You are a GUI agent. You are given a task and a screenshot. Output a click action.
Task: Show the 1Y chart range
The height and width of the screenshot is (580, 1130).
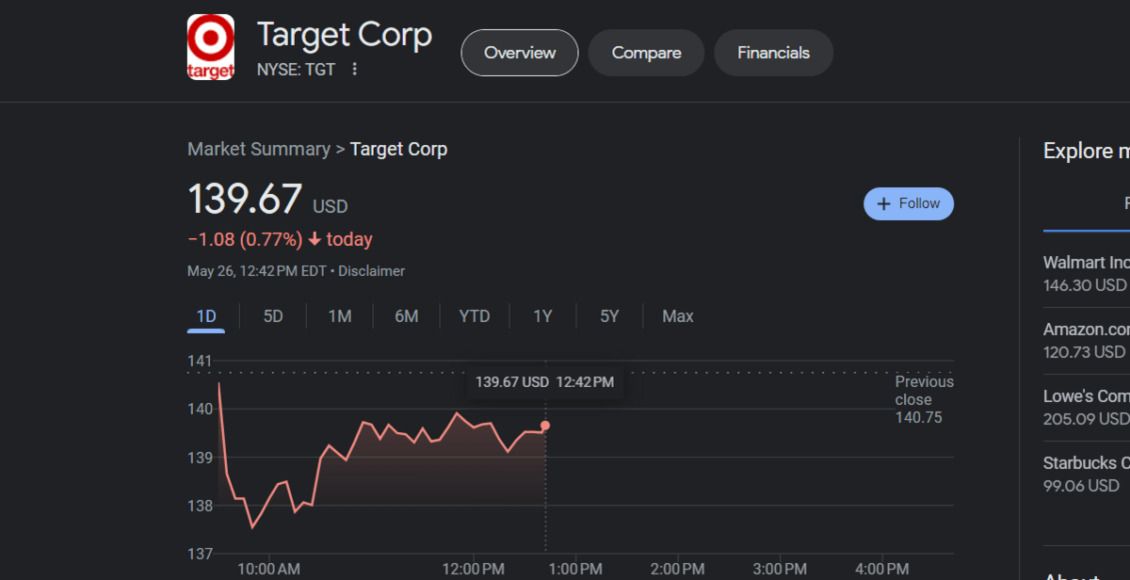pyautogui.click(x=542, y=316)
